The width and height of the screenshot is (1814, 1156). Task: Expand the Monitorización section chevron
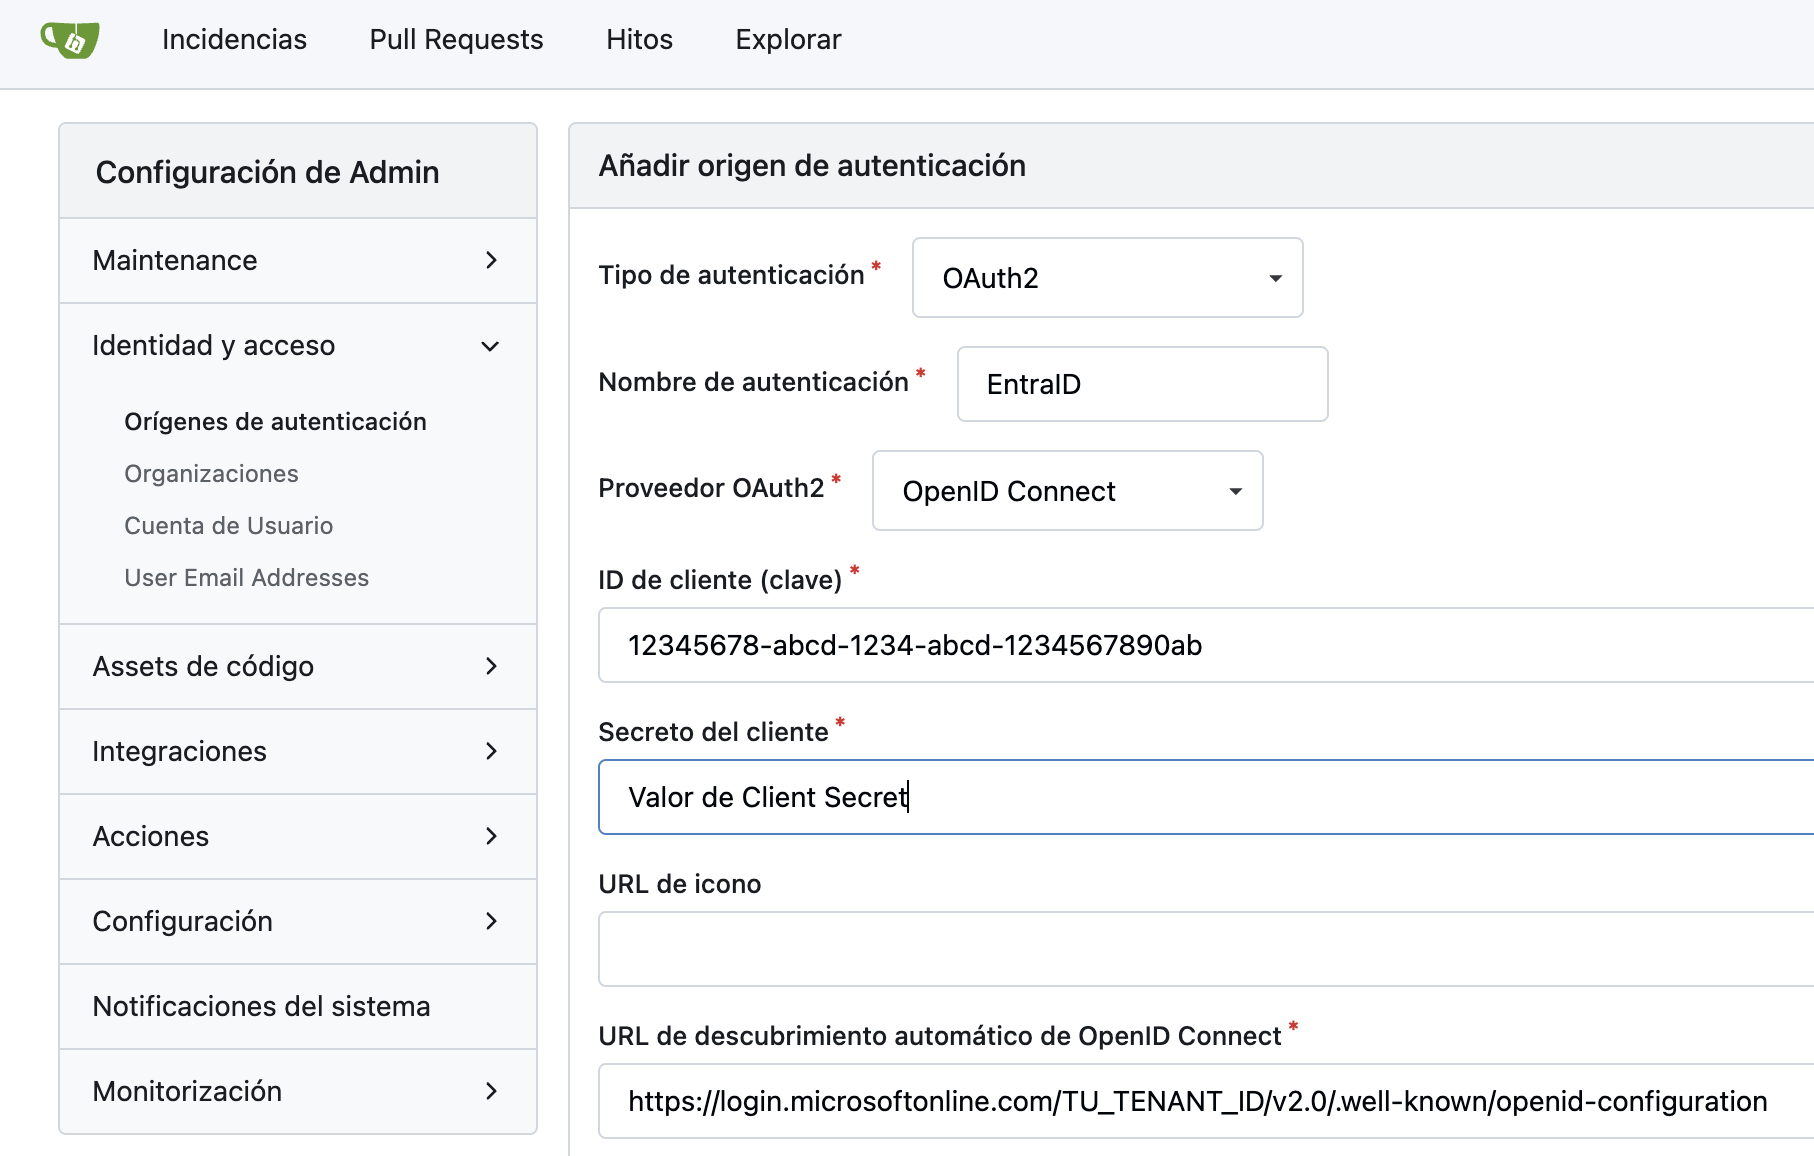coord(490,1092)
